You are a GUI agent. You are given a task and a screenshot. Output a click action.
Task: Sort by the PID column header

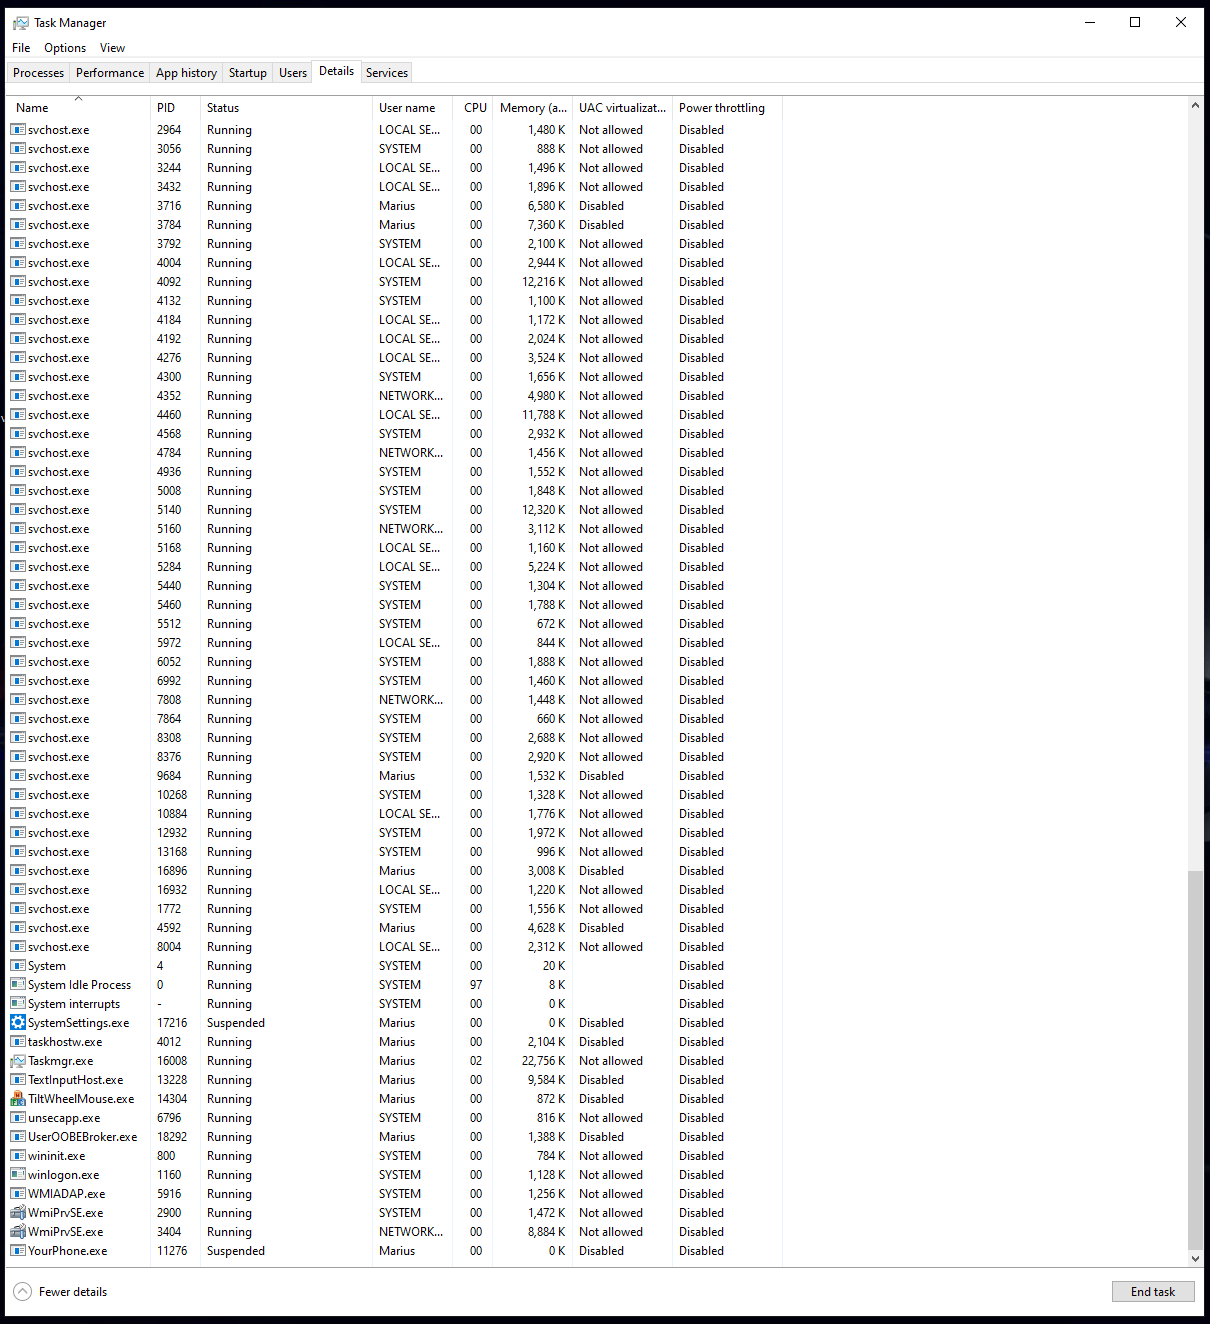click(175, 108)
